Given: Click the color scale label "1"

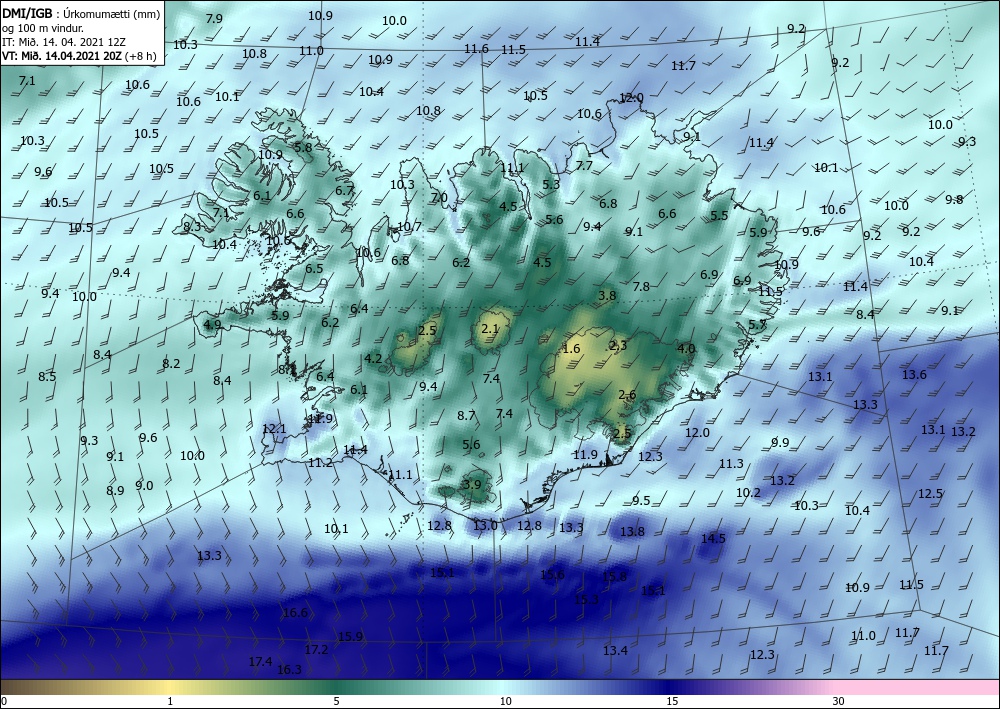Looking at the screenshot, I should click(x=170, y=702).
